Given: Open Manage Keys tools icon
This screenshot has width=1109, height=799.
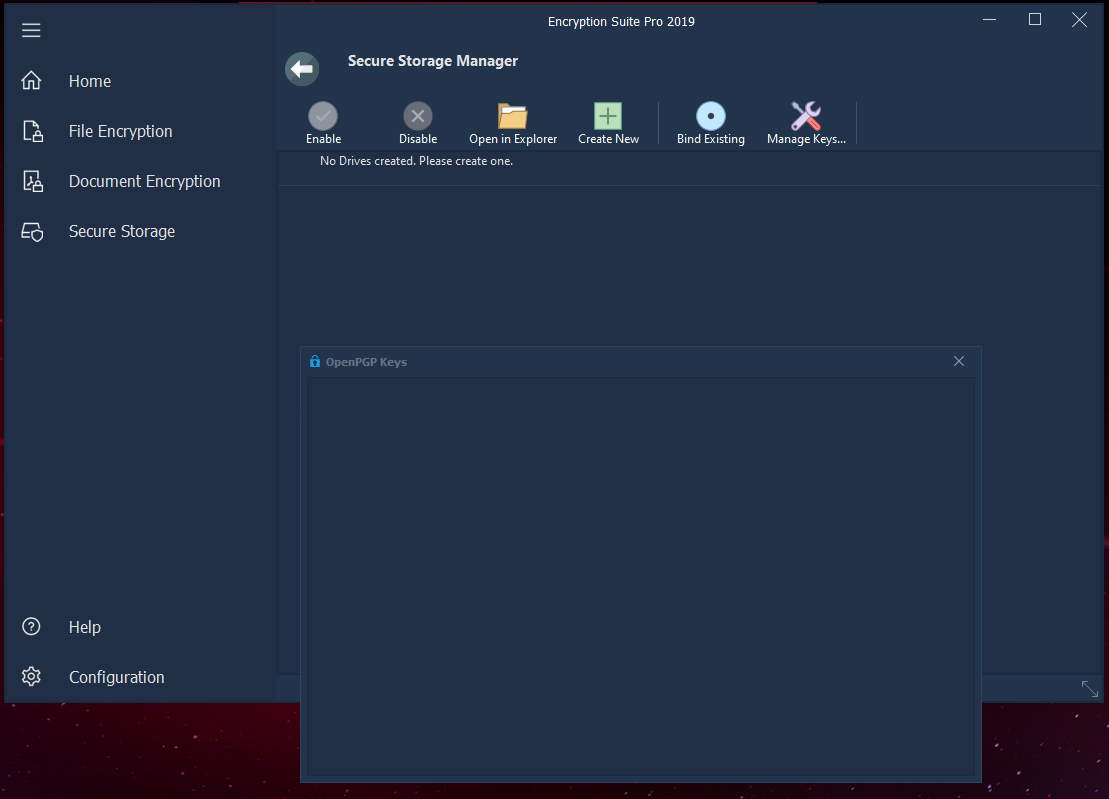Looking at the screenshot, I should 806,116.
